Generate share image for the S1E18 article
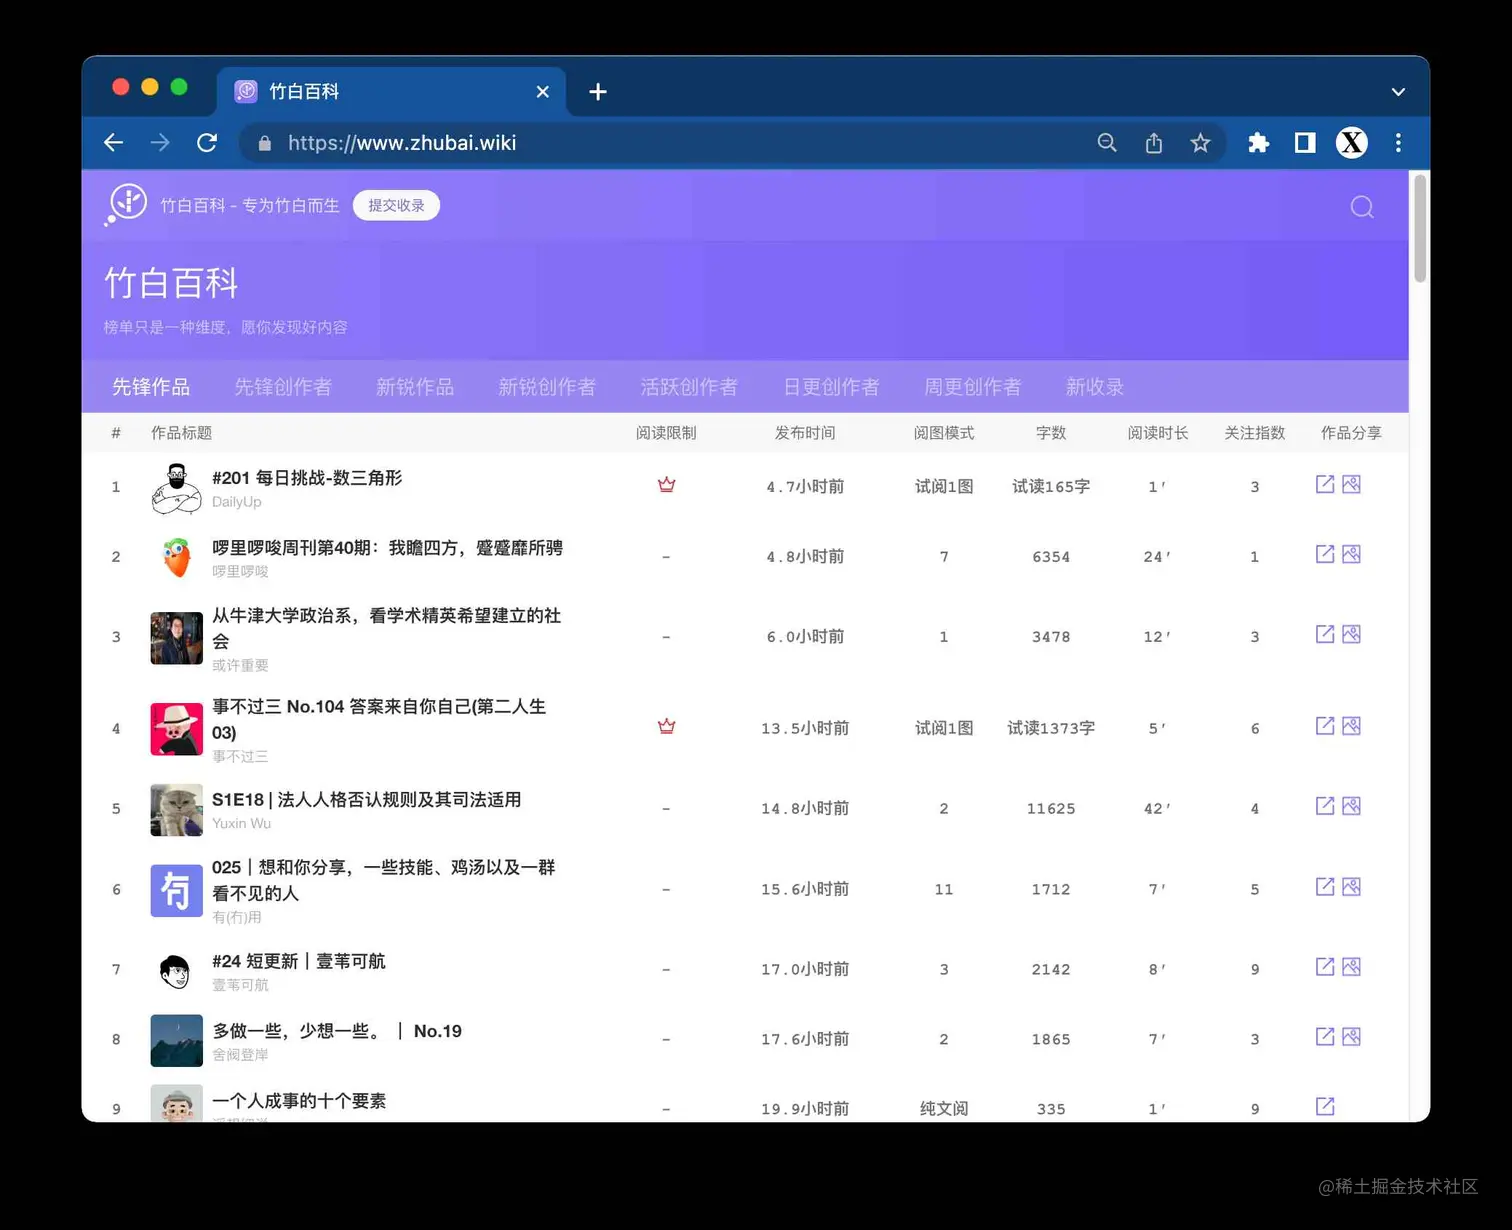 point(1352,805)
